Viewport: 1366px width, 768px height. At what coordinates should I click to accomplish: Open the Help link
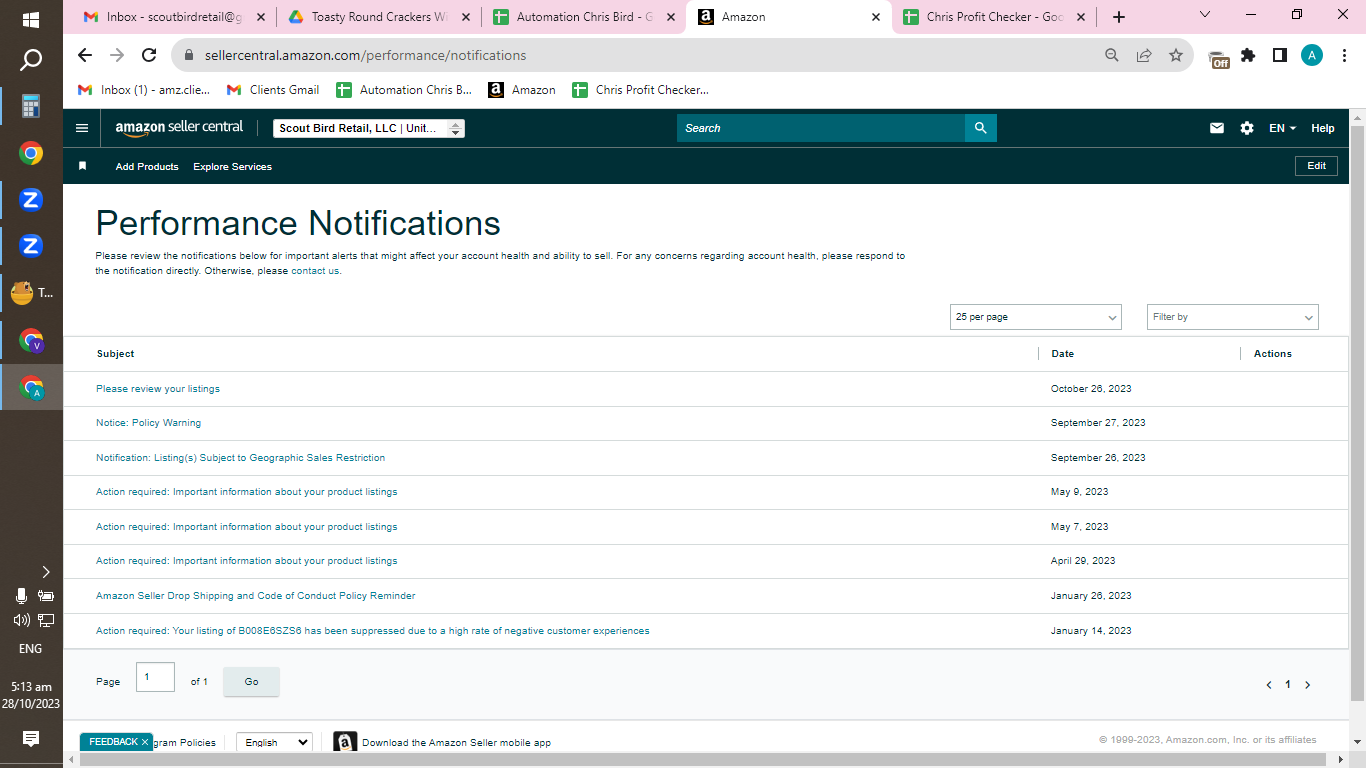(1322, 128)
